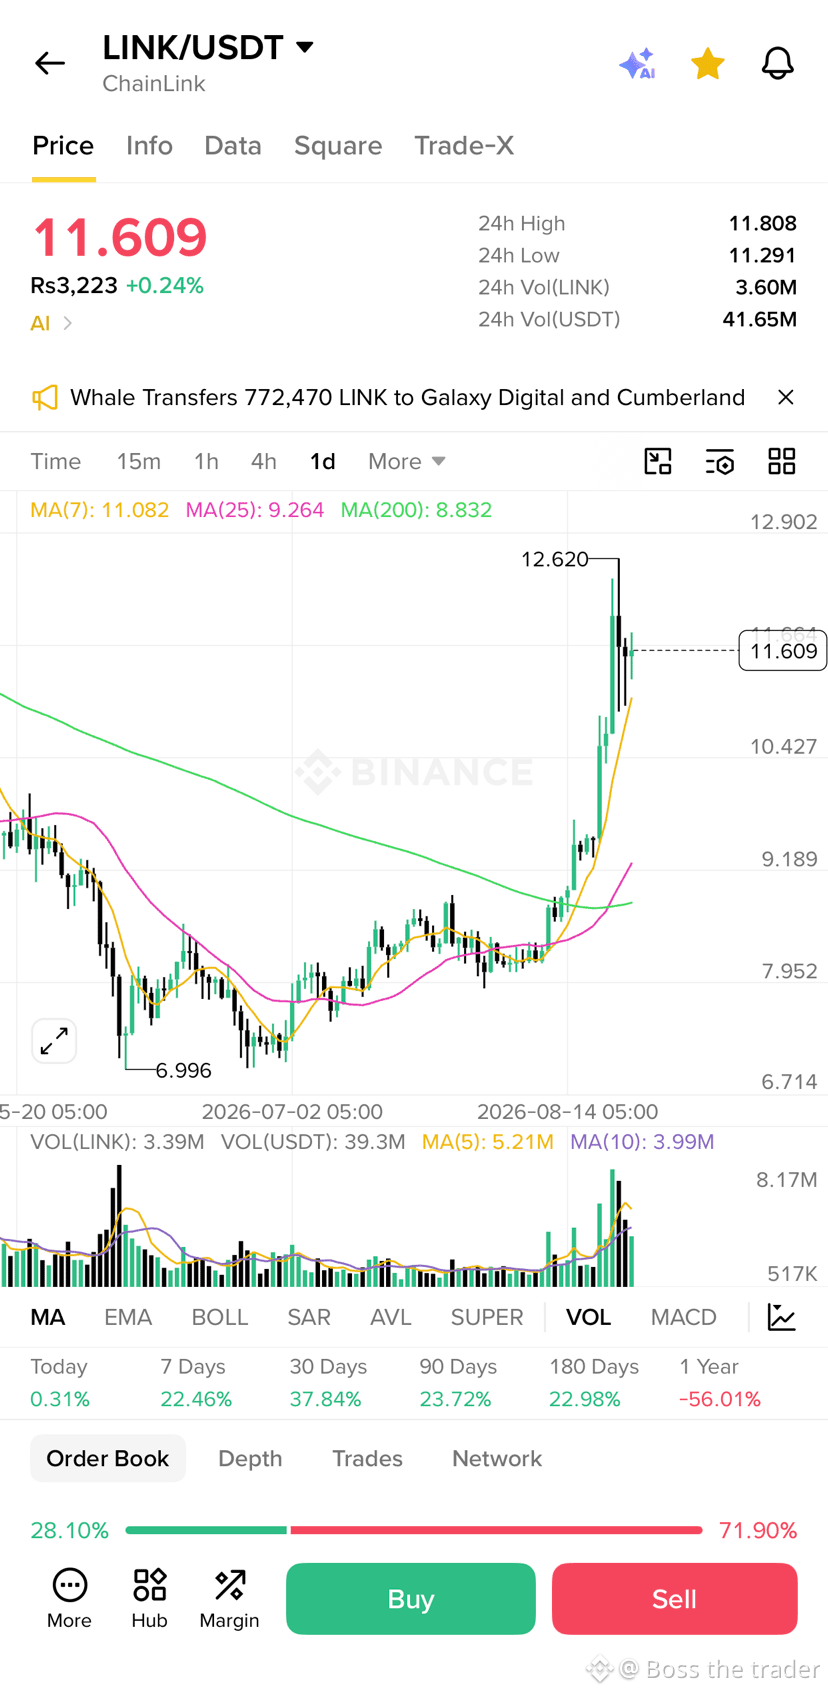Click the 90 Days 23.72% performance

pyautogui.click(x=457, y=1383)
